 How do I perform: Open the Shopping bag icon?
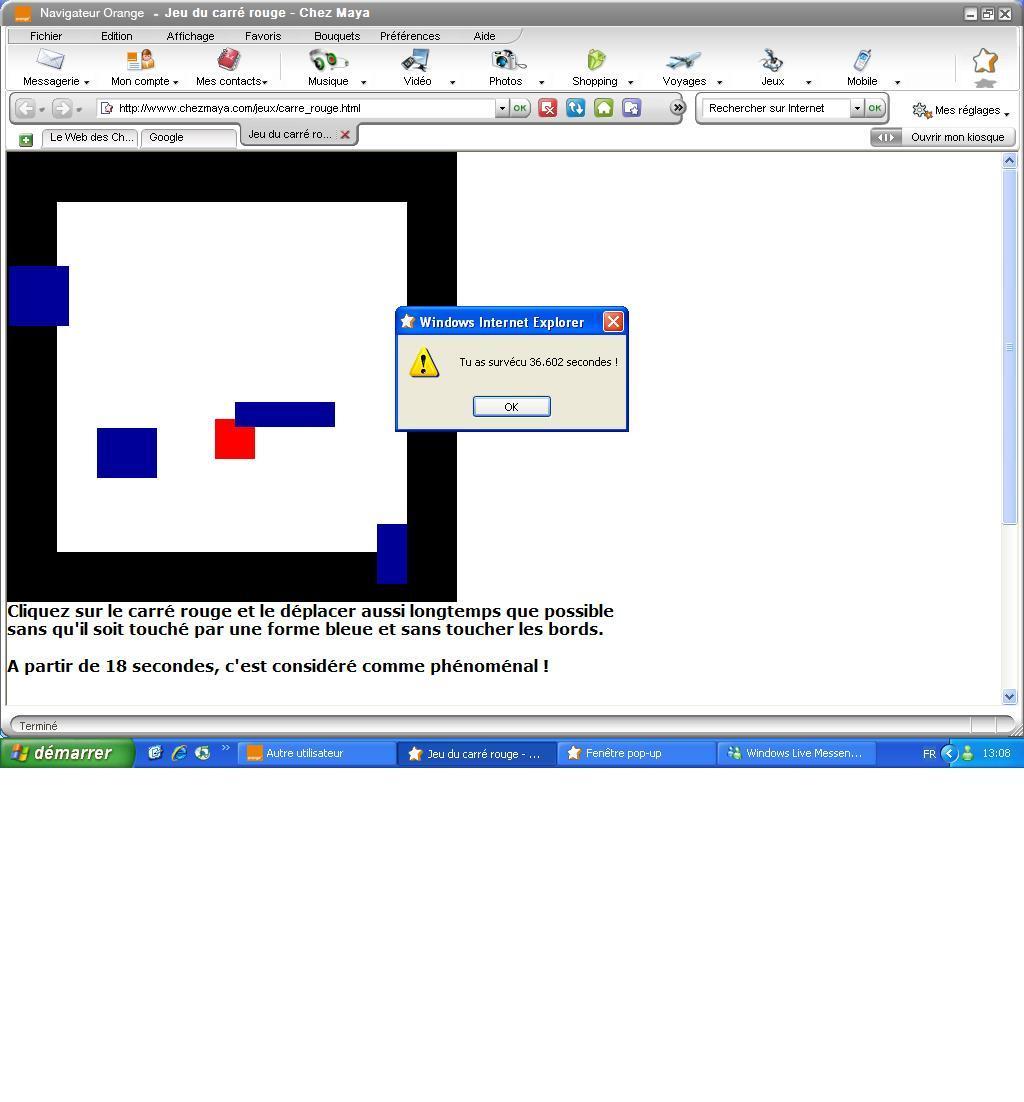pos(595,60)
